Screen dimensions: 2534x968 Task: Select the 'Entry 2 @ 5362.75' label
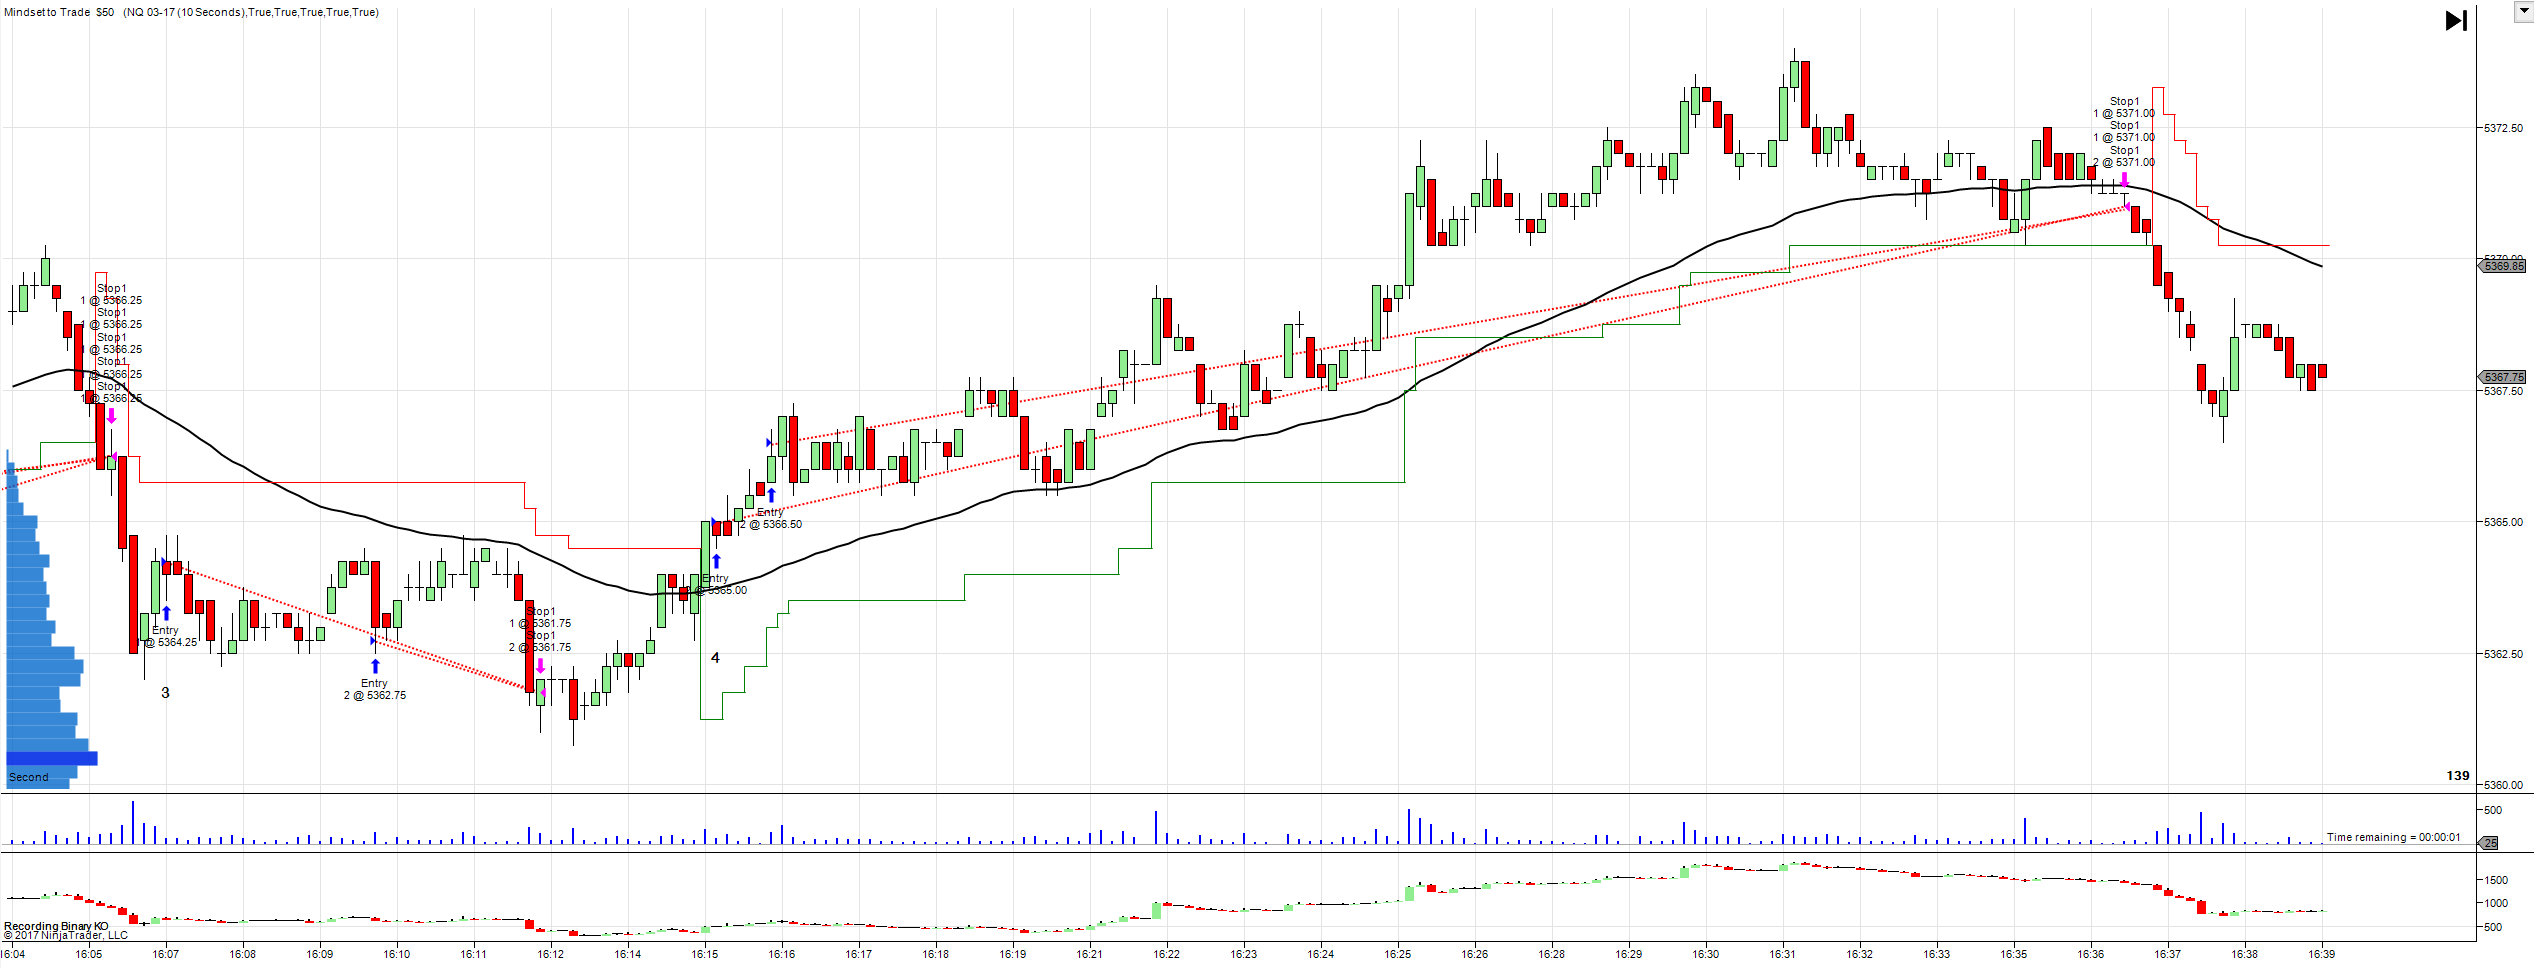pos(375,689)
